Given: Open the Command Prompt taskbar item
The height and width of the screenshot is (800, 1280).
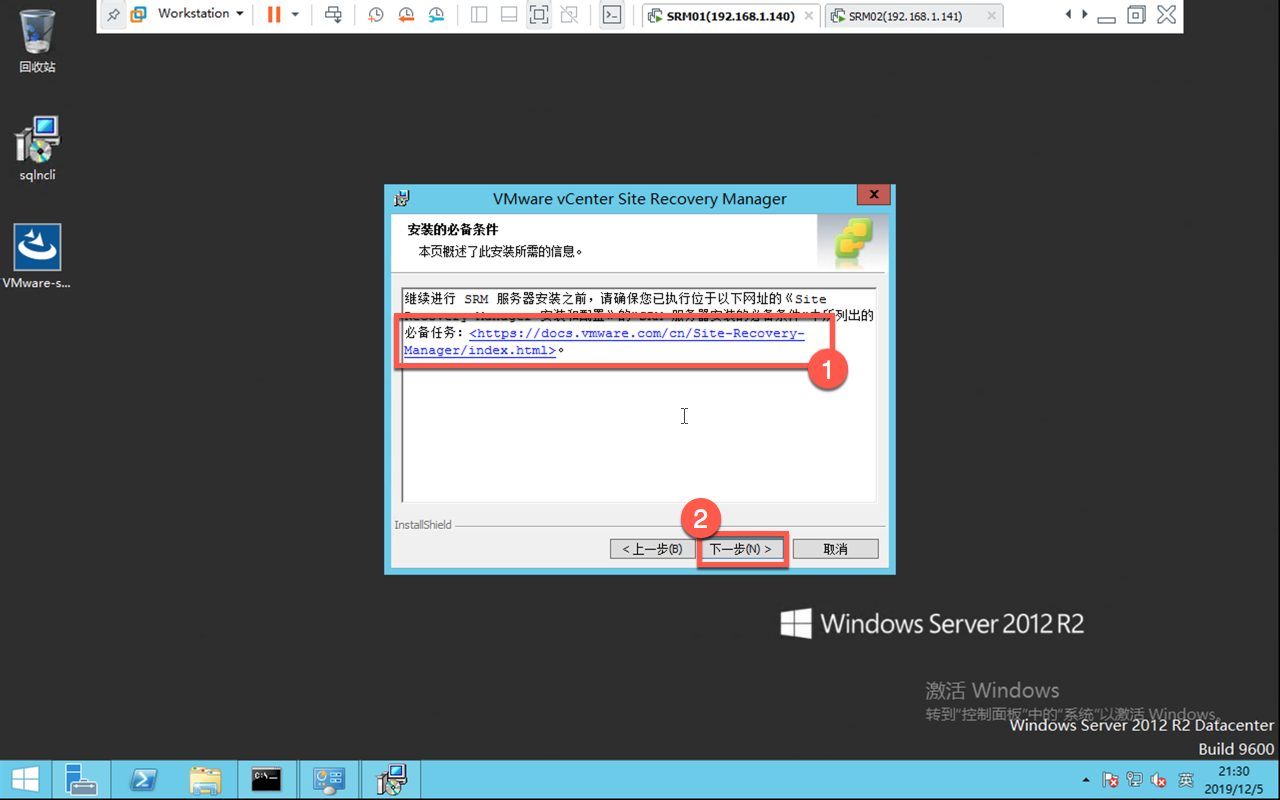Looking at the screenshot, I should (x=266, y=779).
